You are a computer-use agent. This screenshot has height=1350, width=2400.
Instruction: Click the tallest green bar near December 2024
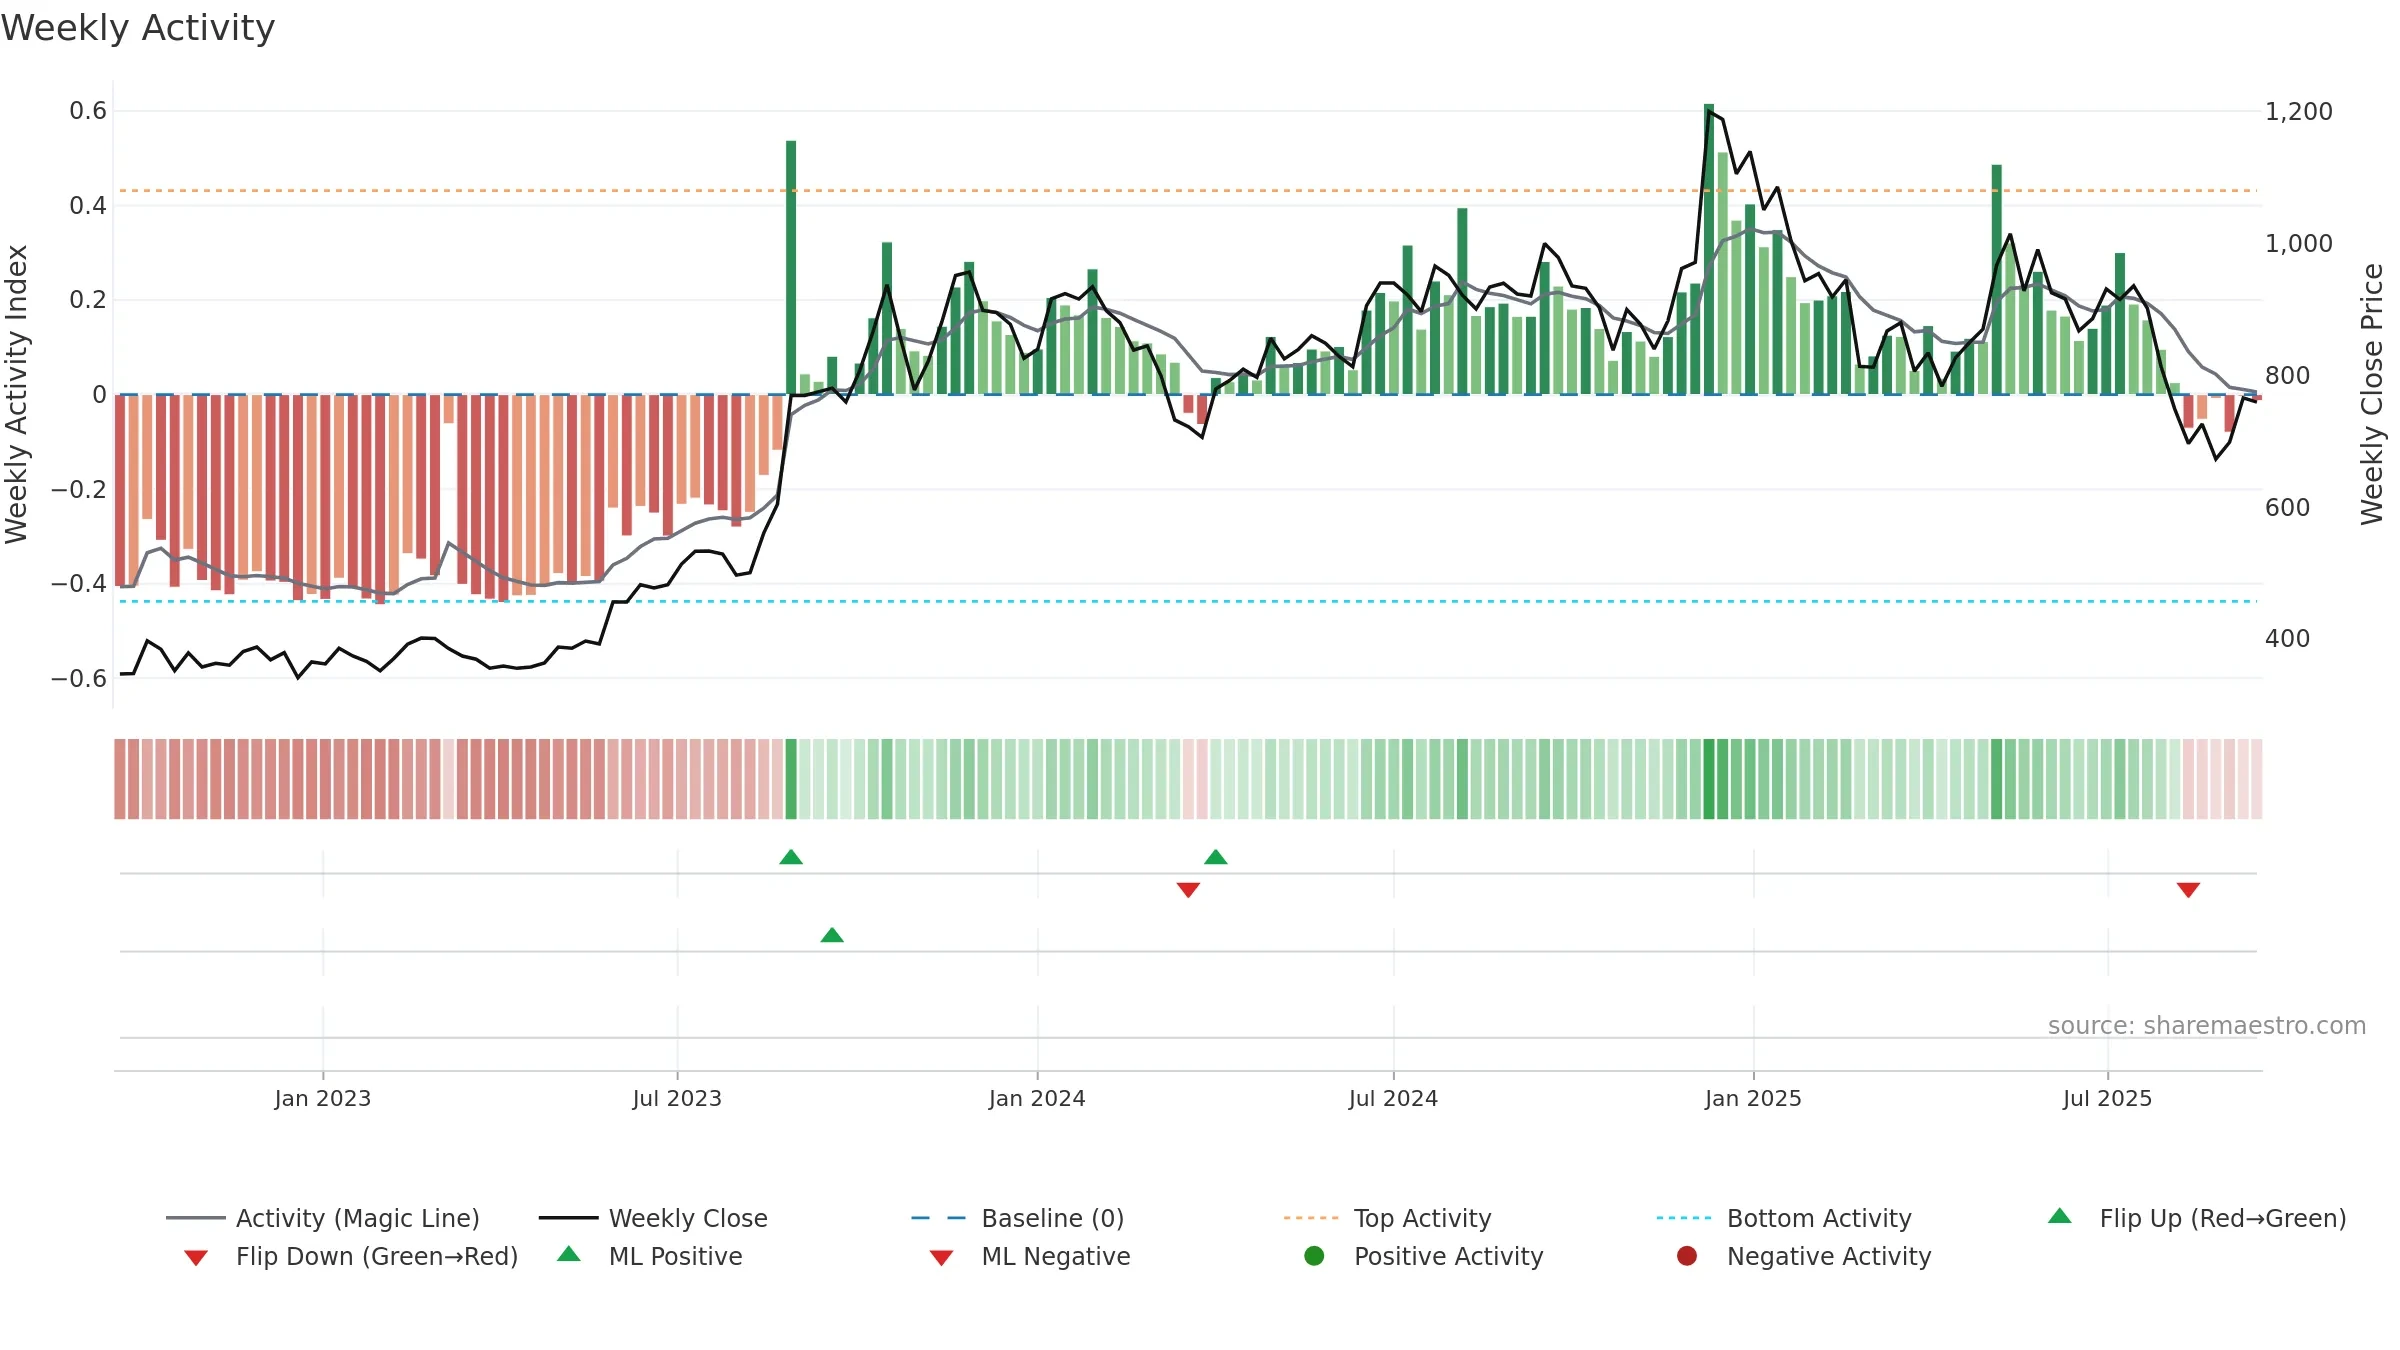1709,249
